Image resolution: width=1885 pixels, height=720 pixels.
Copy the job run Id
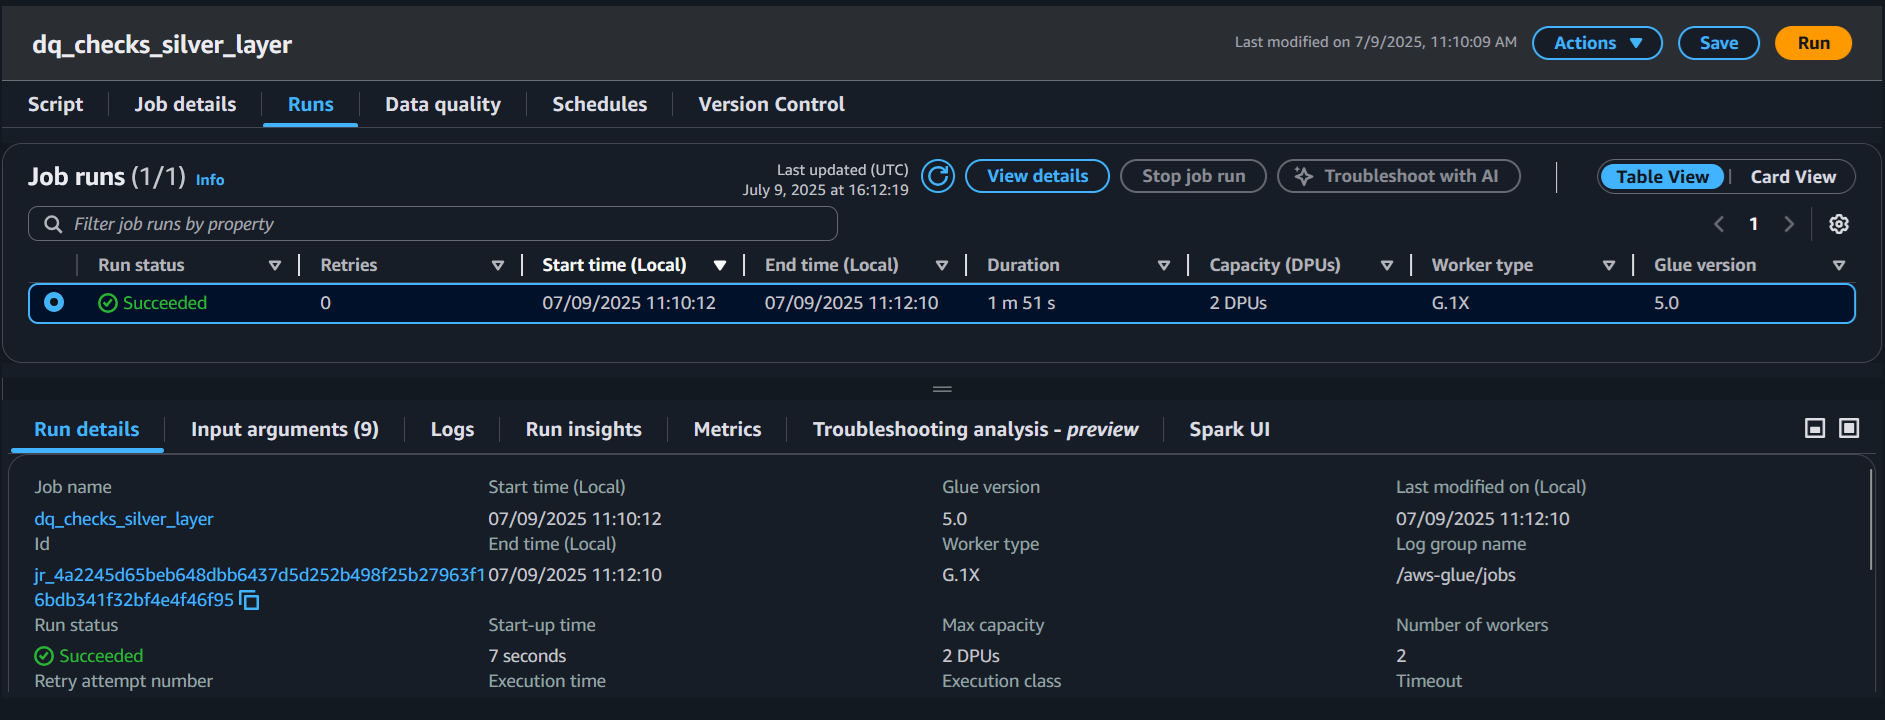(249, 600)
